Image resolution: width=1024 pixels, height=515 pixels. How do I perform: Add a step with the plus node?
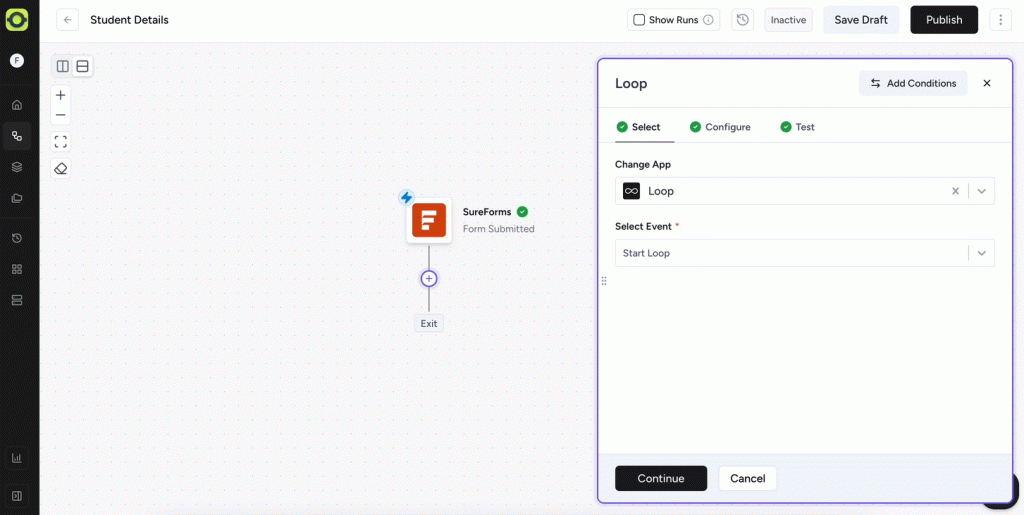[x=429, y=279]
